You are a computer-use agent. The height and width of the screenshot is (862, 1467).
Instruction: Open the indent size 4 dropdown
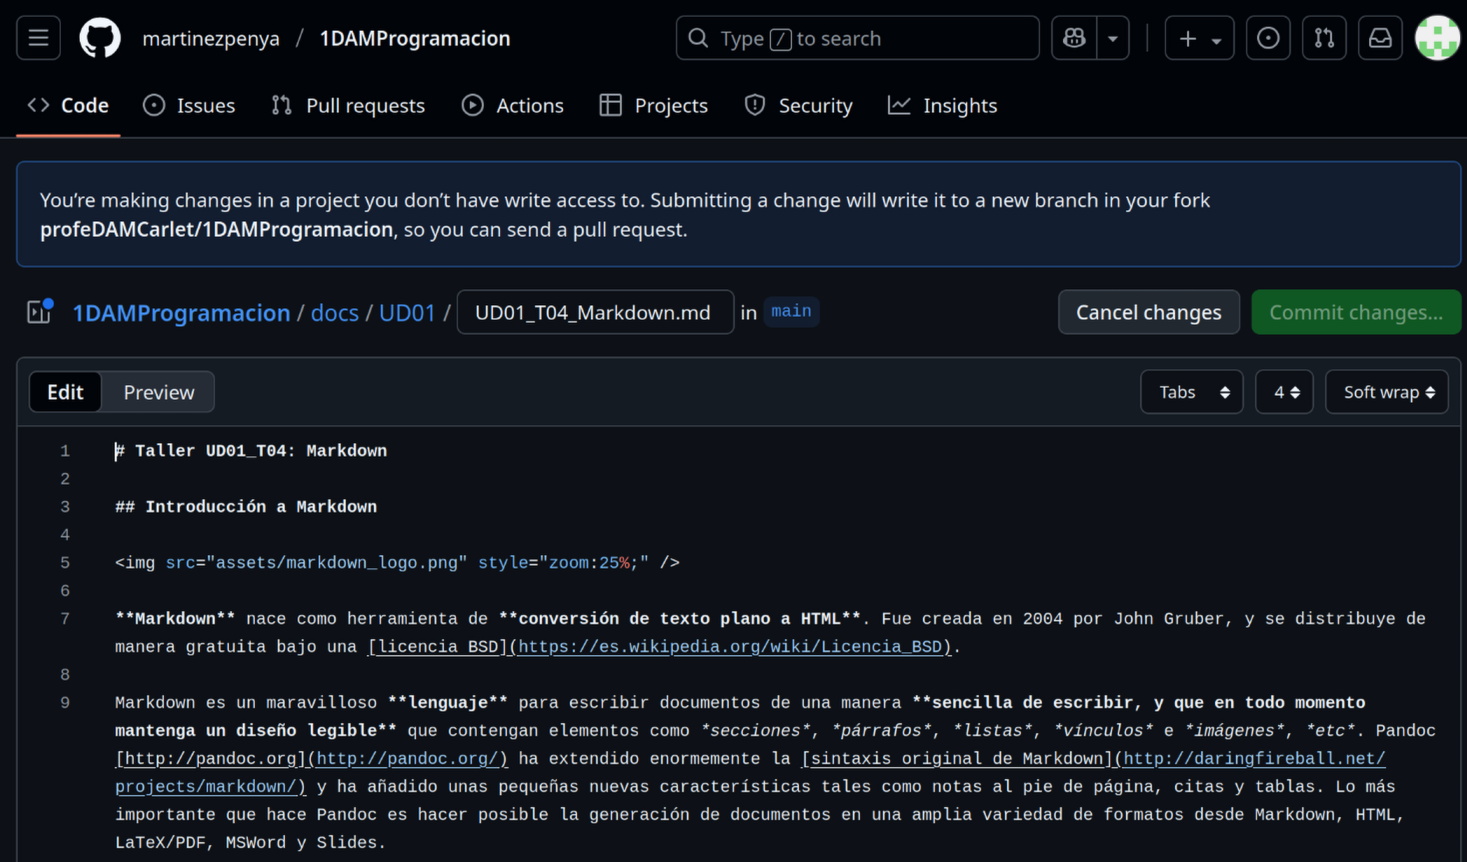(x=1284, y=392)
